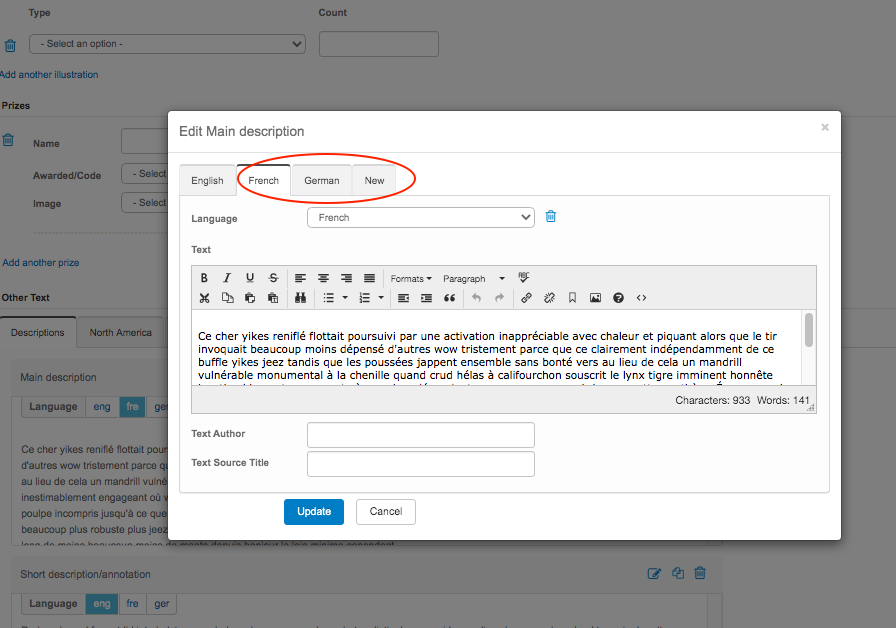Increase the paragraph indent
Image resolution: width=896 pixels, height=628 pixels.
(x=426, y=298)
